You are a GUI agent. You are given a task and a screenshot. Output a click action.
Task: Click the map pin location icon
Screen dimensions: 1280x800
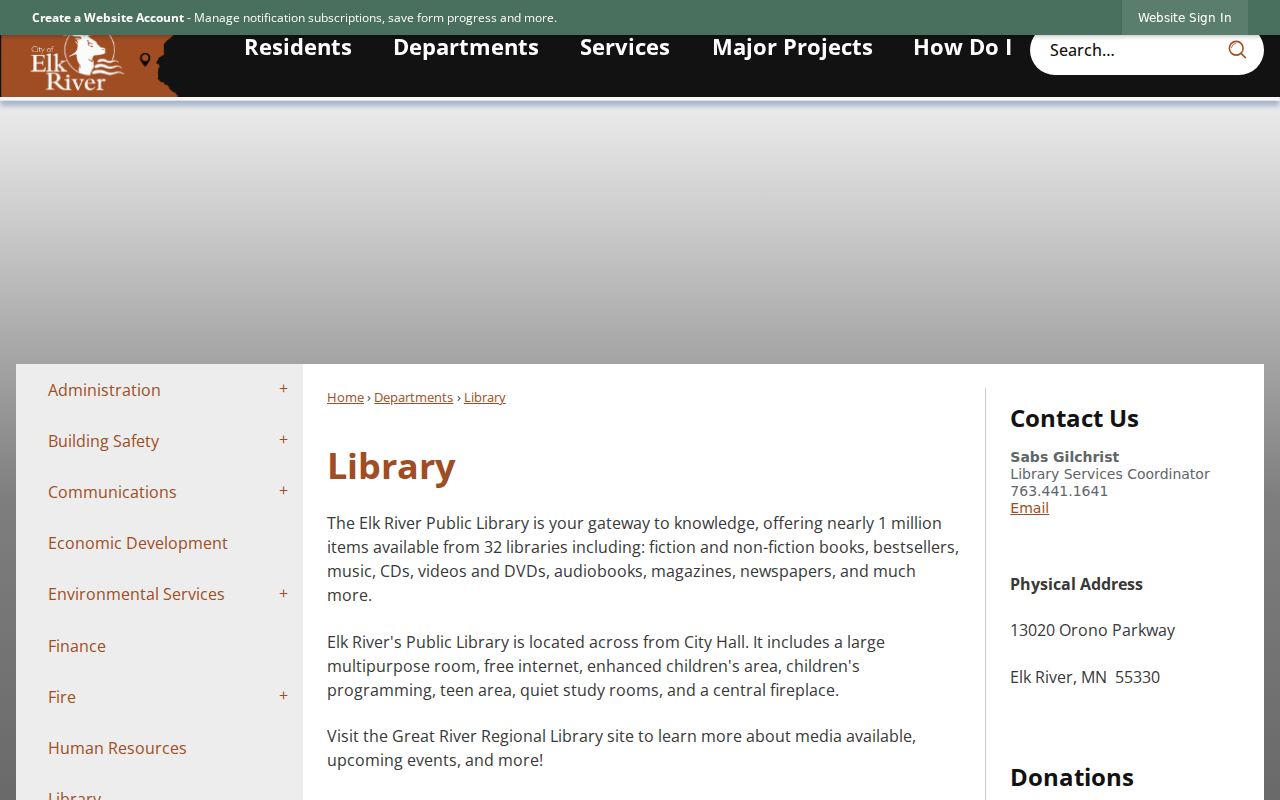(x=145, y=60)
